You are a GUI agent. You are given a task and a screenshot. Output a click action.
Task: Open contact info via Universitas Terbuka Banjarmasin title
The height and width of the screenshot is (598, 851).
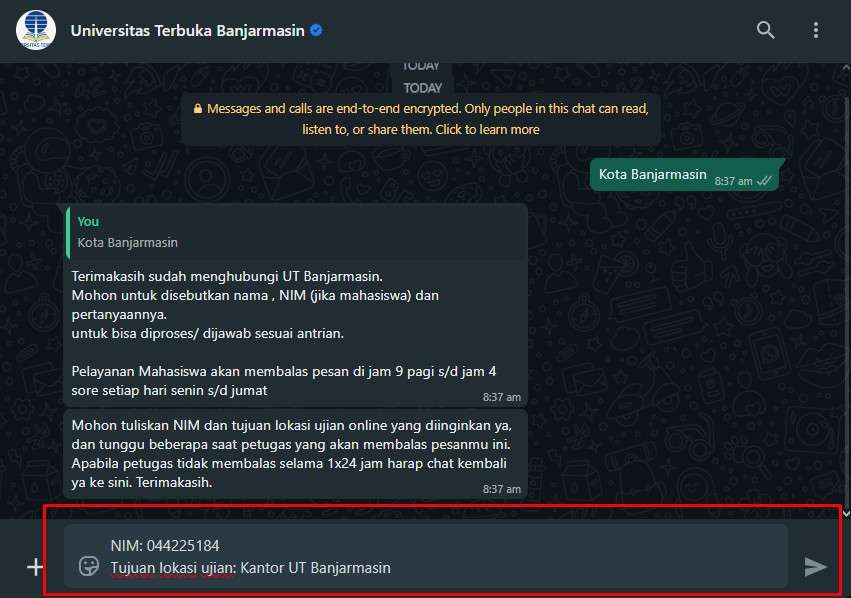pos(187,30)
